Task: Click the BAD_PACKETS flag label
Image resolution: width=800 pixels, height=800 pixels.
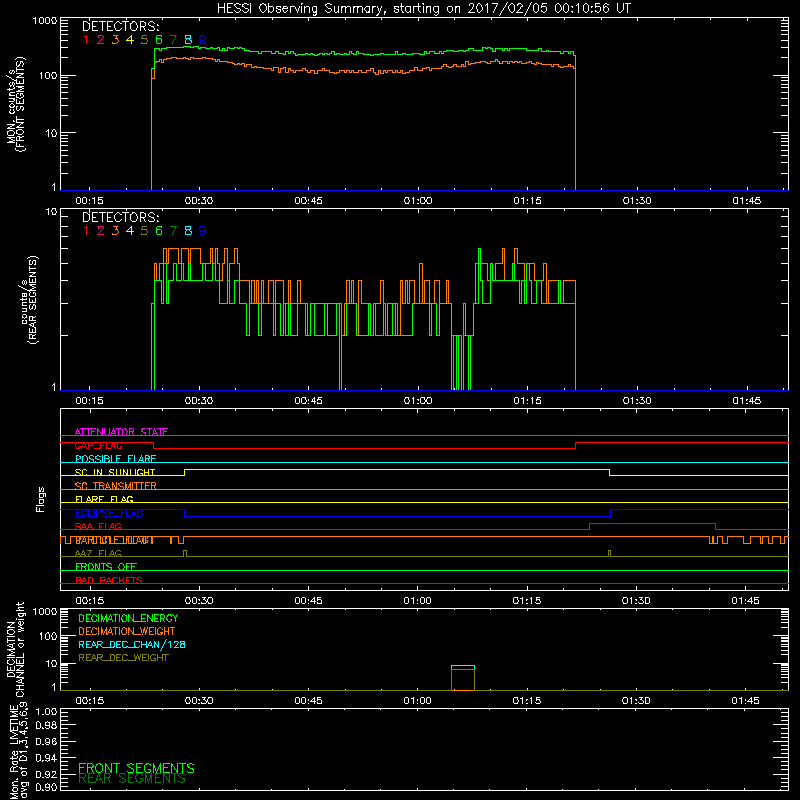Action: tap(109, 580)
